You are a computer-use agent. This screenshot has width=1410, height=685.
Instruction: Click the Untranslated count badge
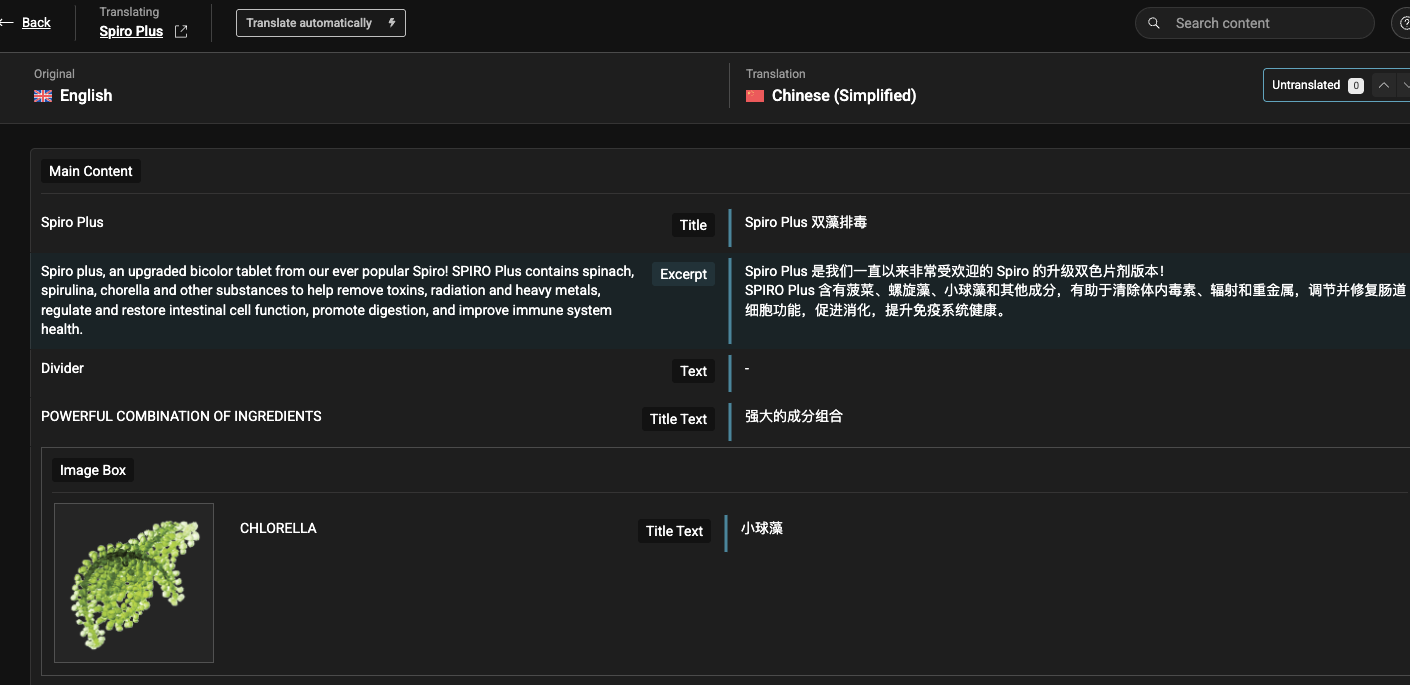point(1356,86)
